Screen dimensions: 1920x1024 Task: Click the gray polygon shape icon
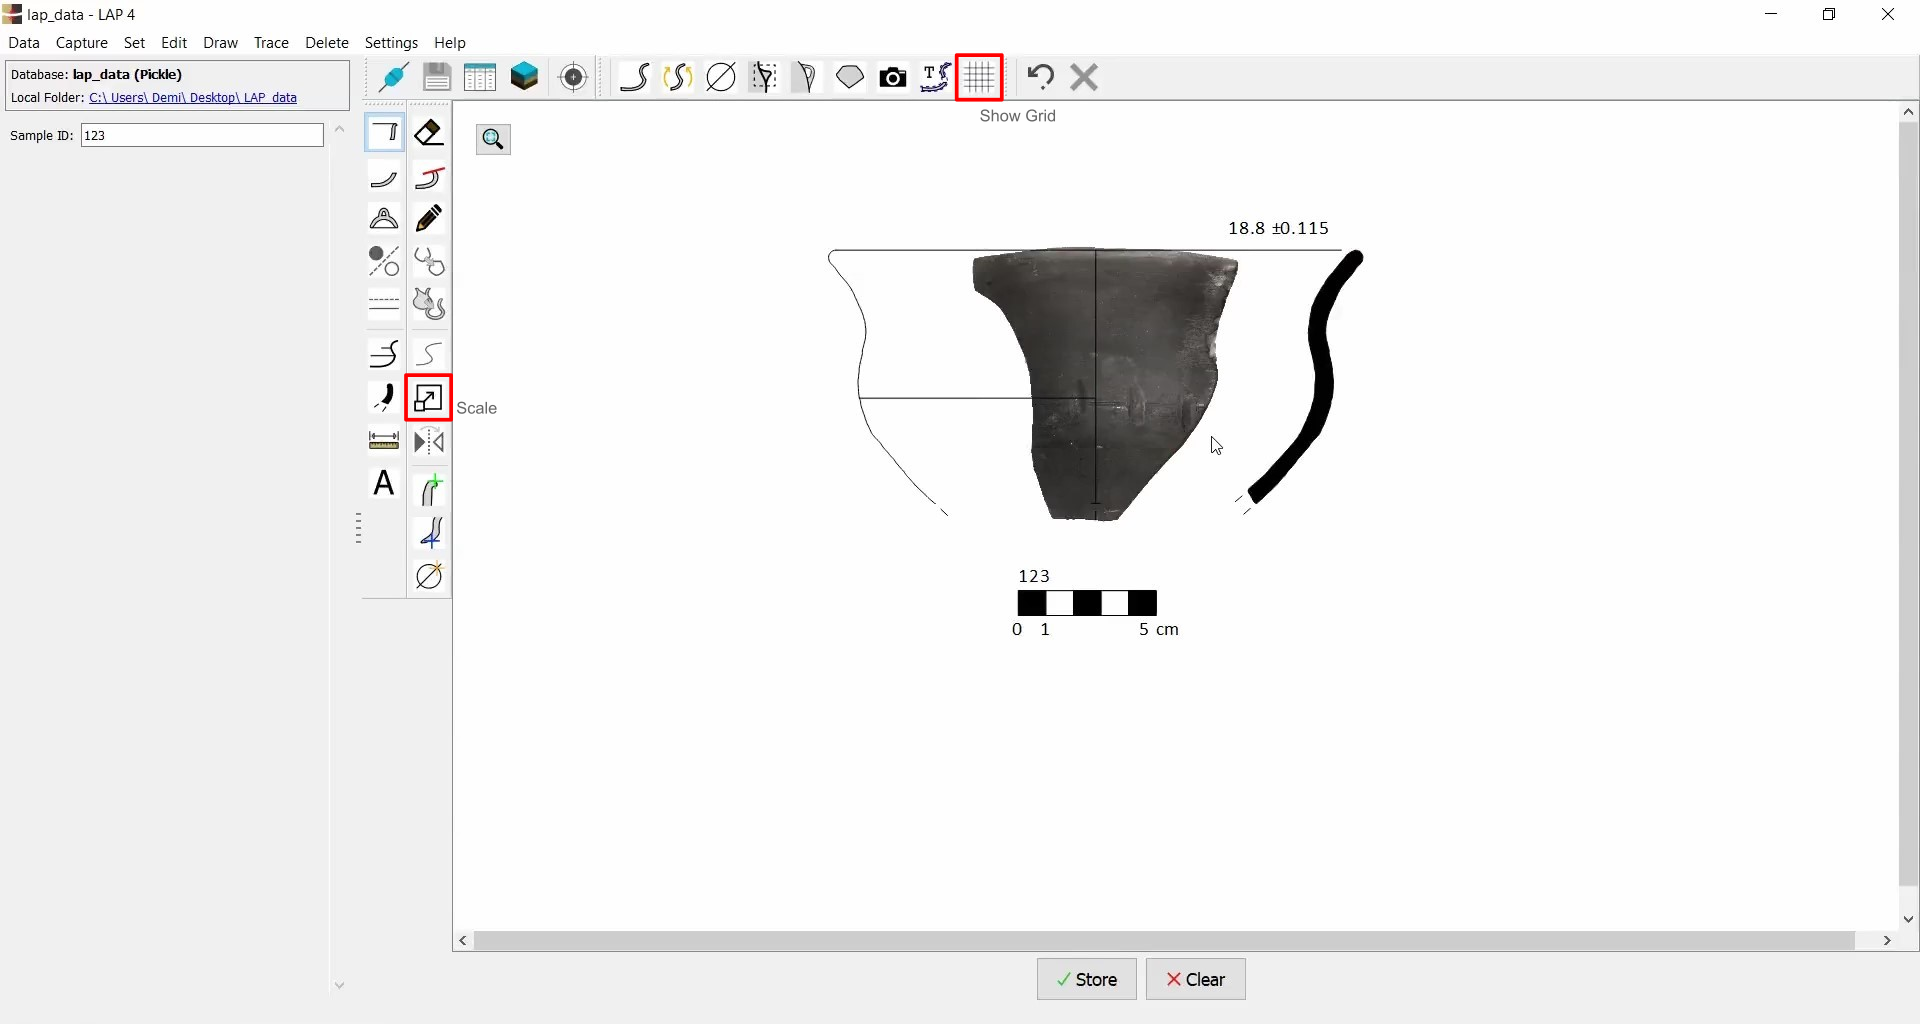pyautogui.click(x=850, y=77)
